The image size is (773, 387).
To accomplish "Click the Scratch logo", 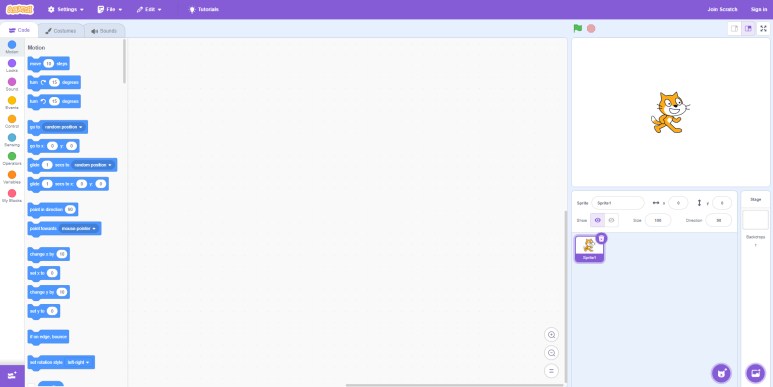I will 20,9.
